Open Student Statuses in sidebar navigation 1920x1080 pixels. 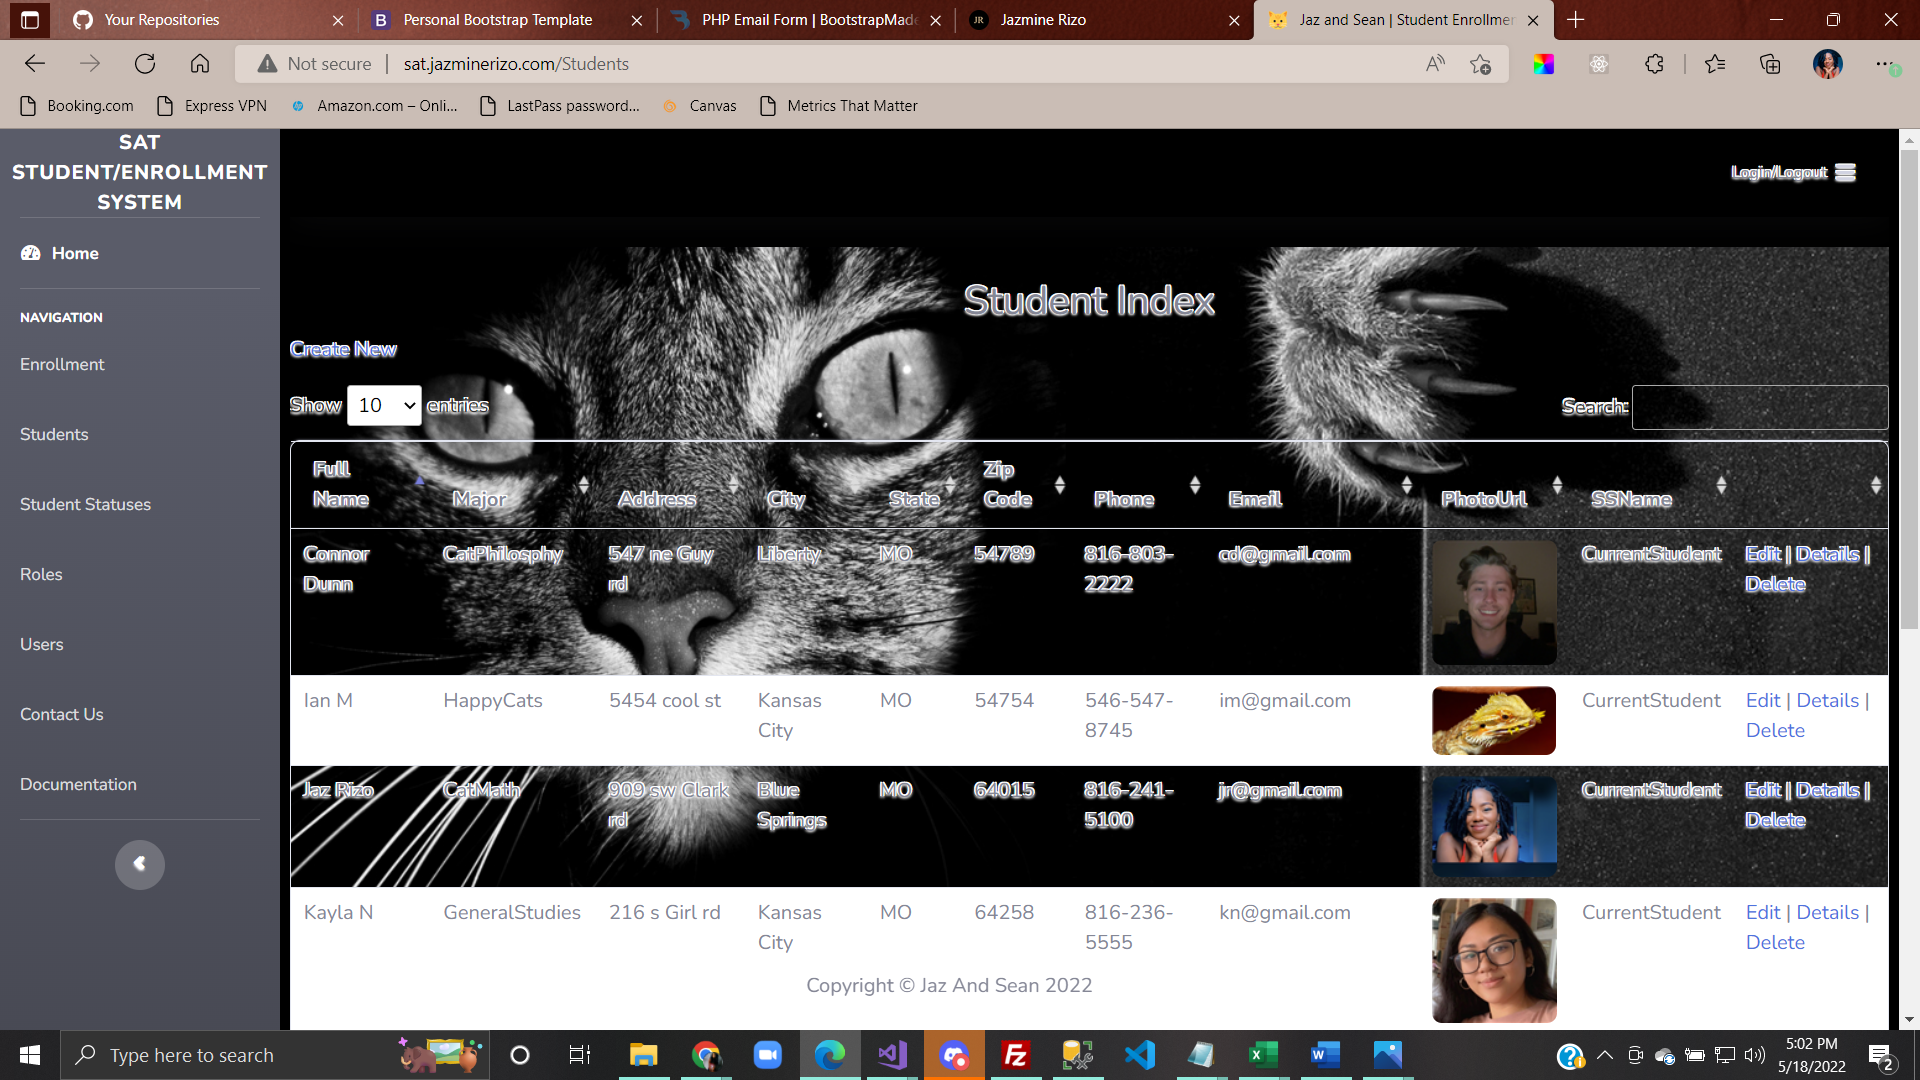point(85,504)
